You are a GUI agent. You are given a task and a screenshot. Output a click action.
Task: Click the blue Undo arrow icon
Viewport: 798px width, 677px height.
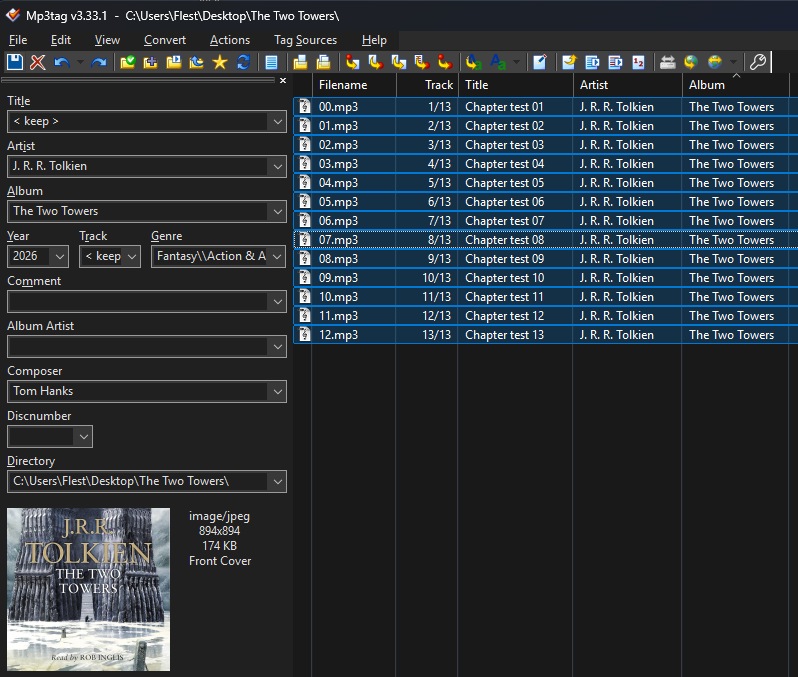[62, 62]
